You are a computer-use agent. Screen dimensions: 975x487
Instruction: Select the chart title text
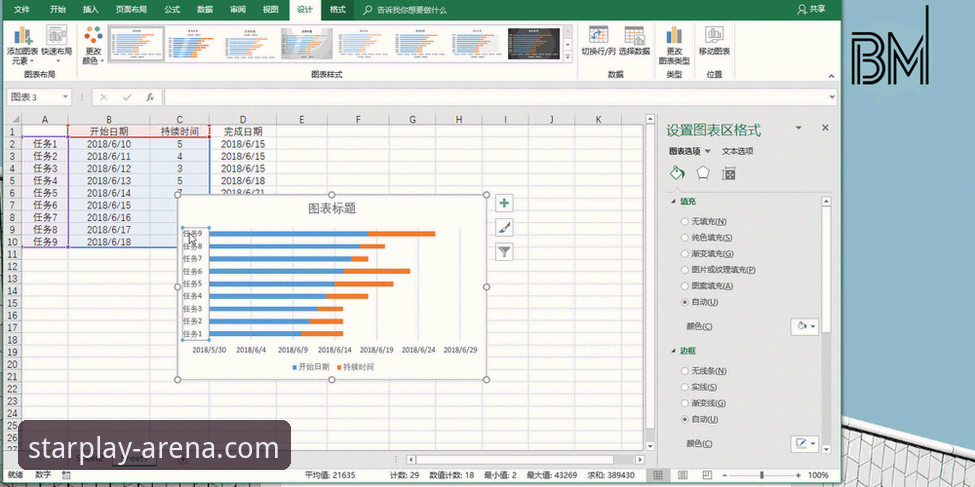(332, 208)
